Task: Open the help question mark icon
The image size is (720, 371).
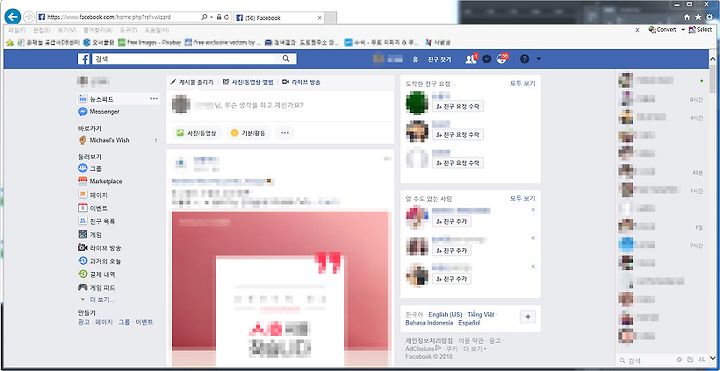Action: pos(524,59)
